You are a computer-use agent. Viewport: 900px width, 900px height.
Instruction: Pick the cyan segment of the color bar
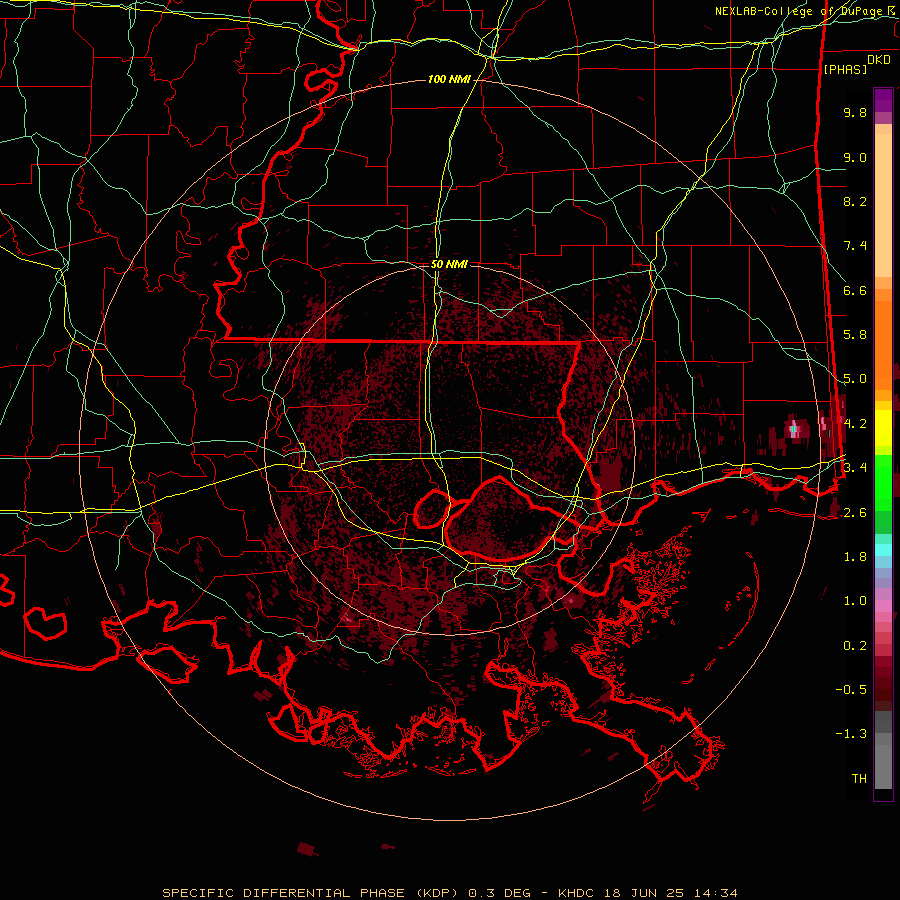tap(883, 550)
